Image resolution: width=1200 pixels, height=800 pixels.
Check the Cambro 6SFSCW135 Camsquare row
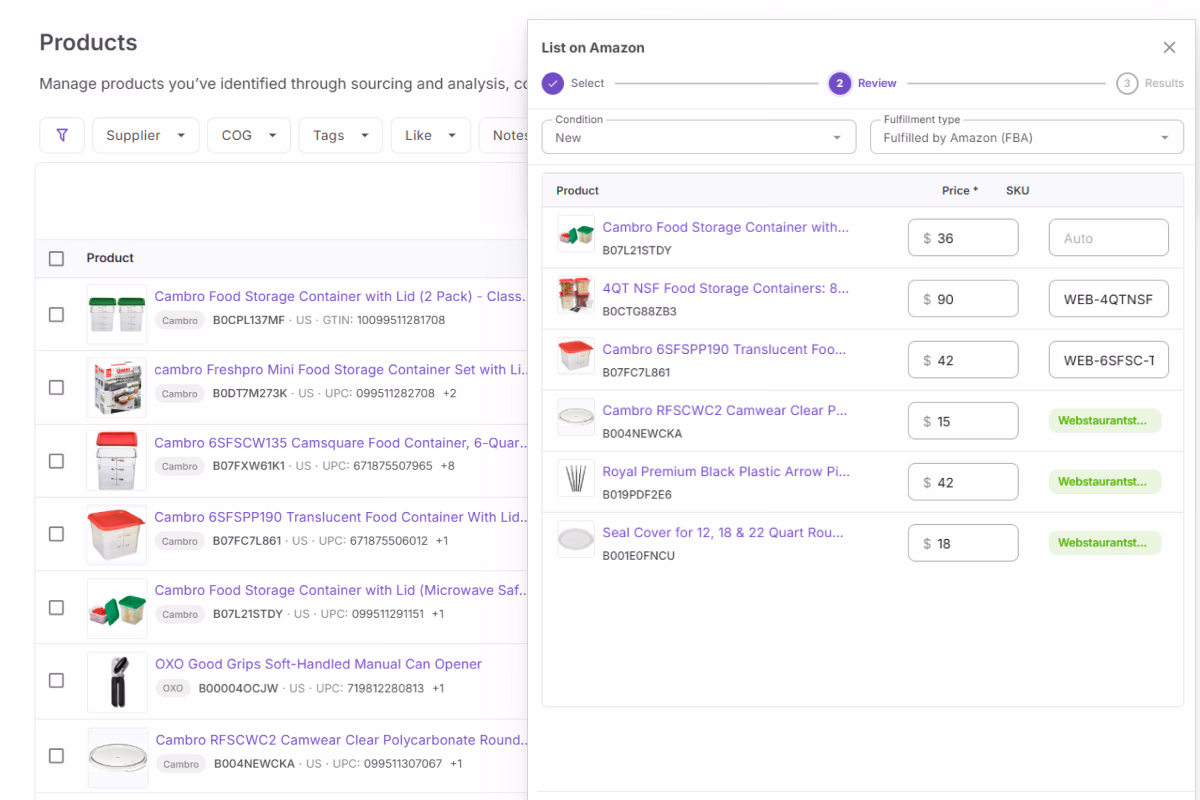56,461
